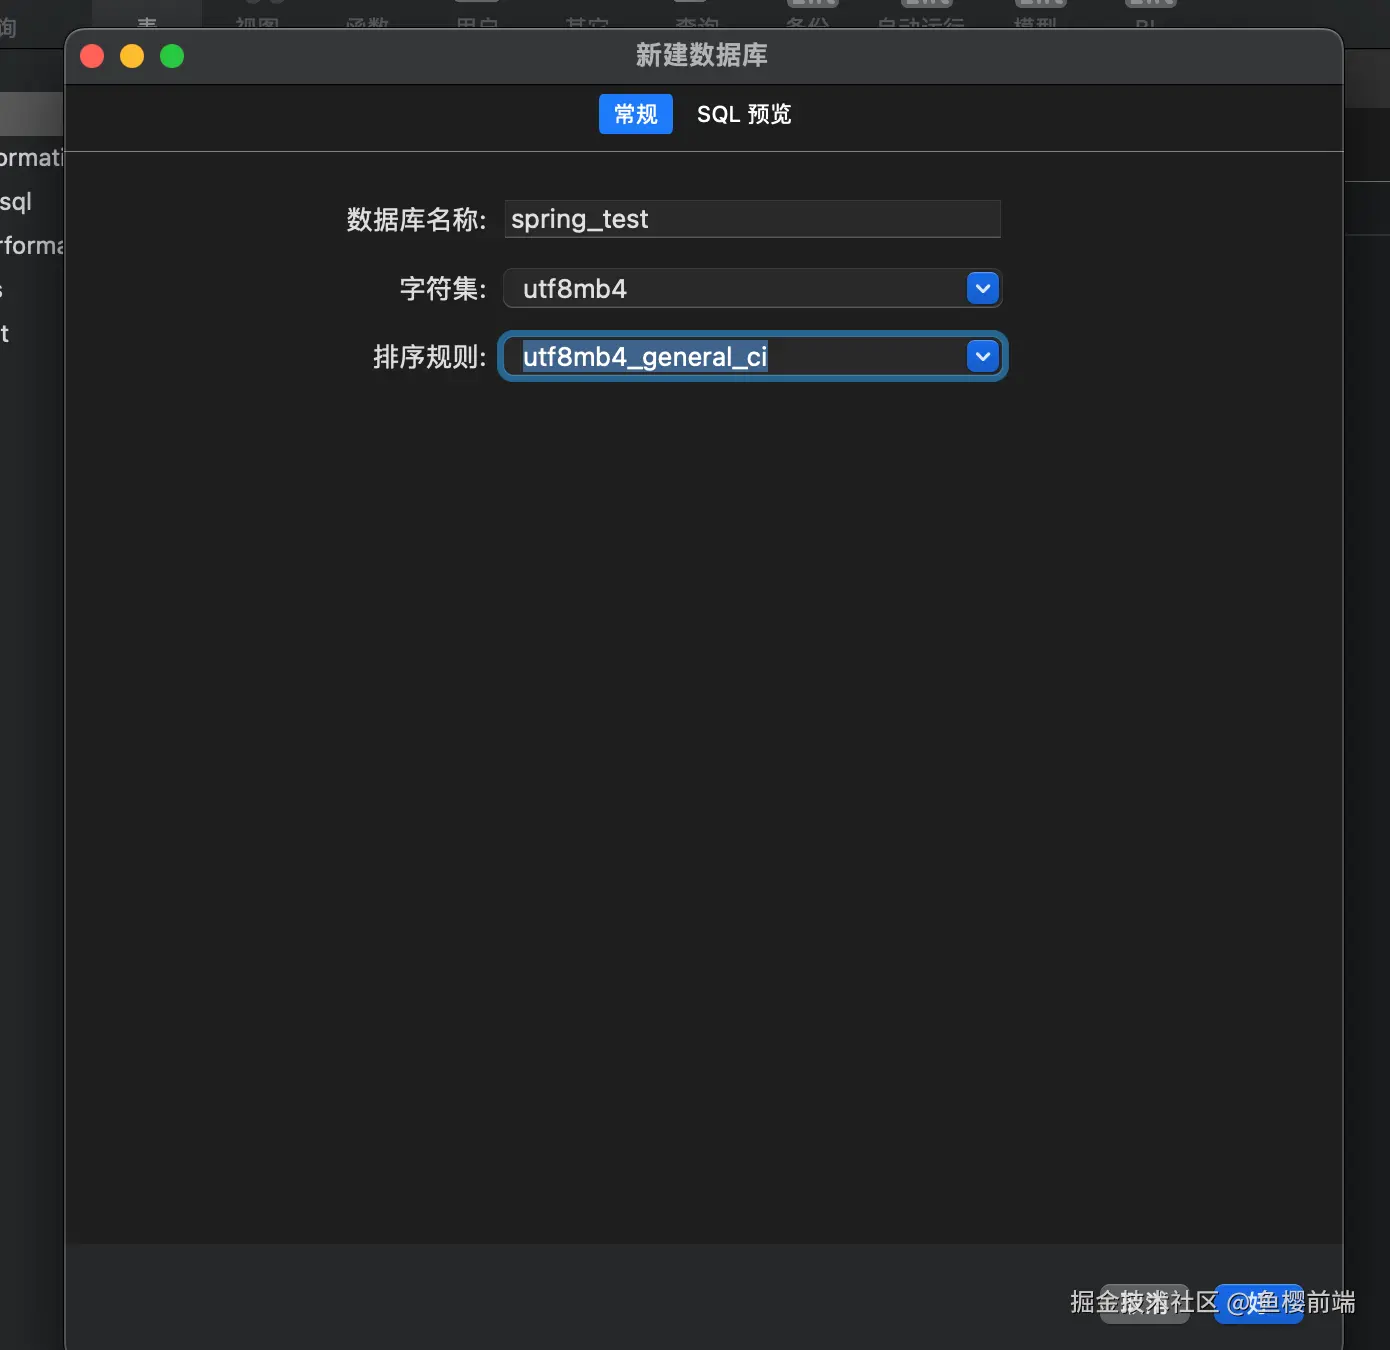Image resolution: width=1390 pixels, height=1350 pixels.
Task: Select the sql entry in background sidebar
Action: click(x=16, y=202)
